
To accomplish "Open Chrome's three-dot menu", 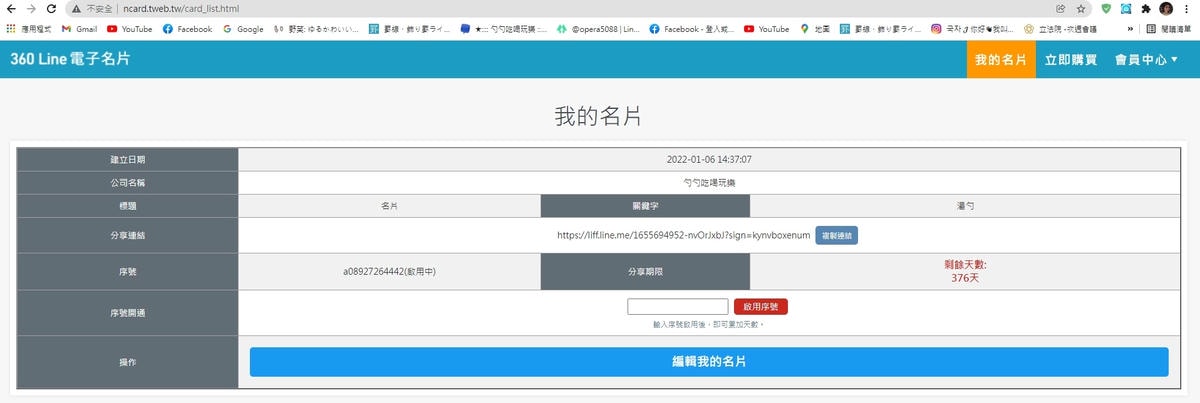I will 1187,8.
